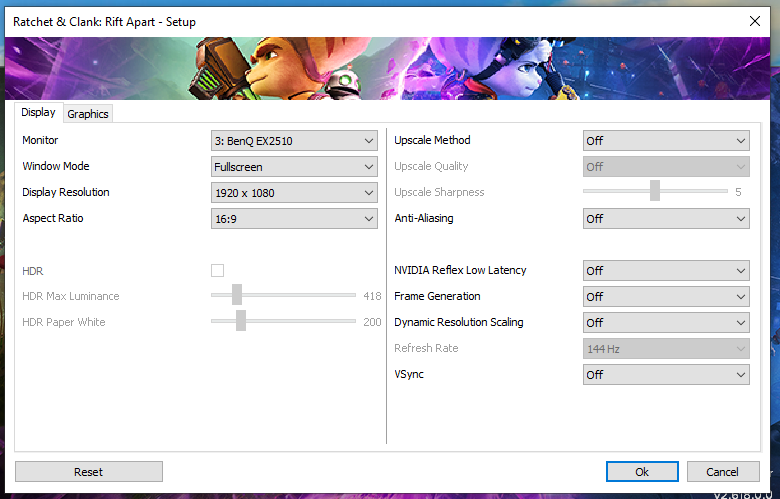The image size is (780, 499).
Task: Click the disabled Upscale Quality dropdown
Action: pos(666,167)
